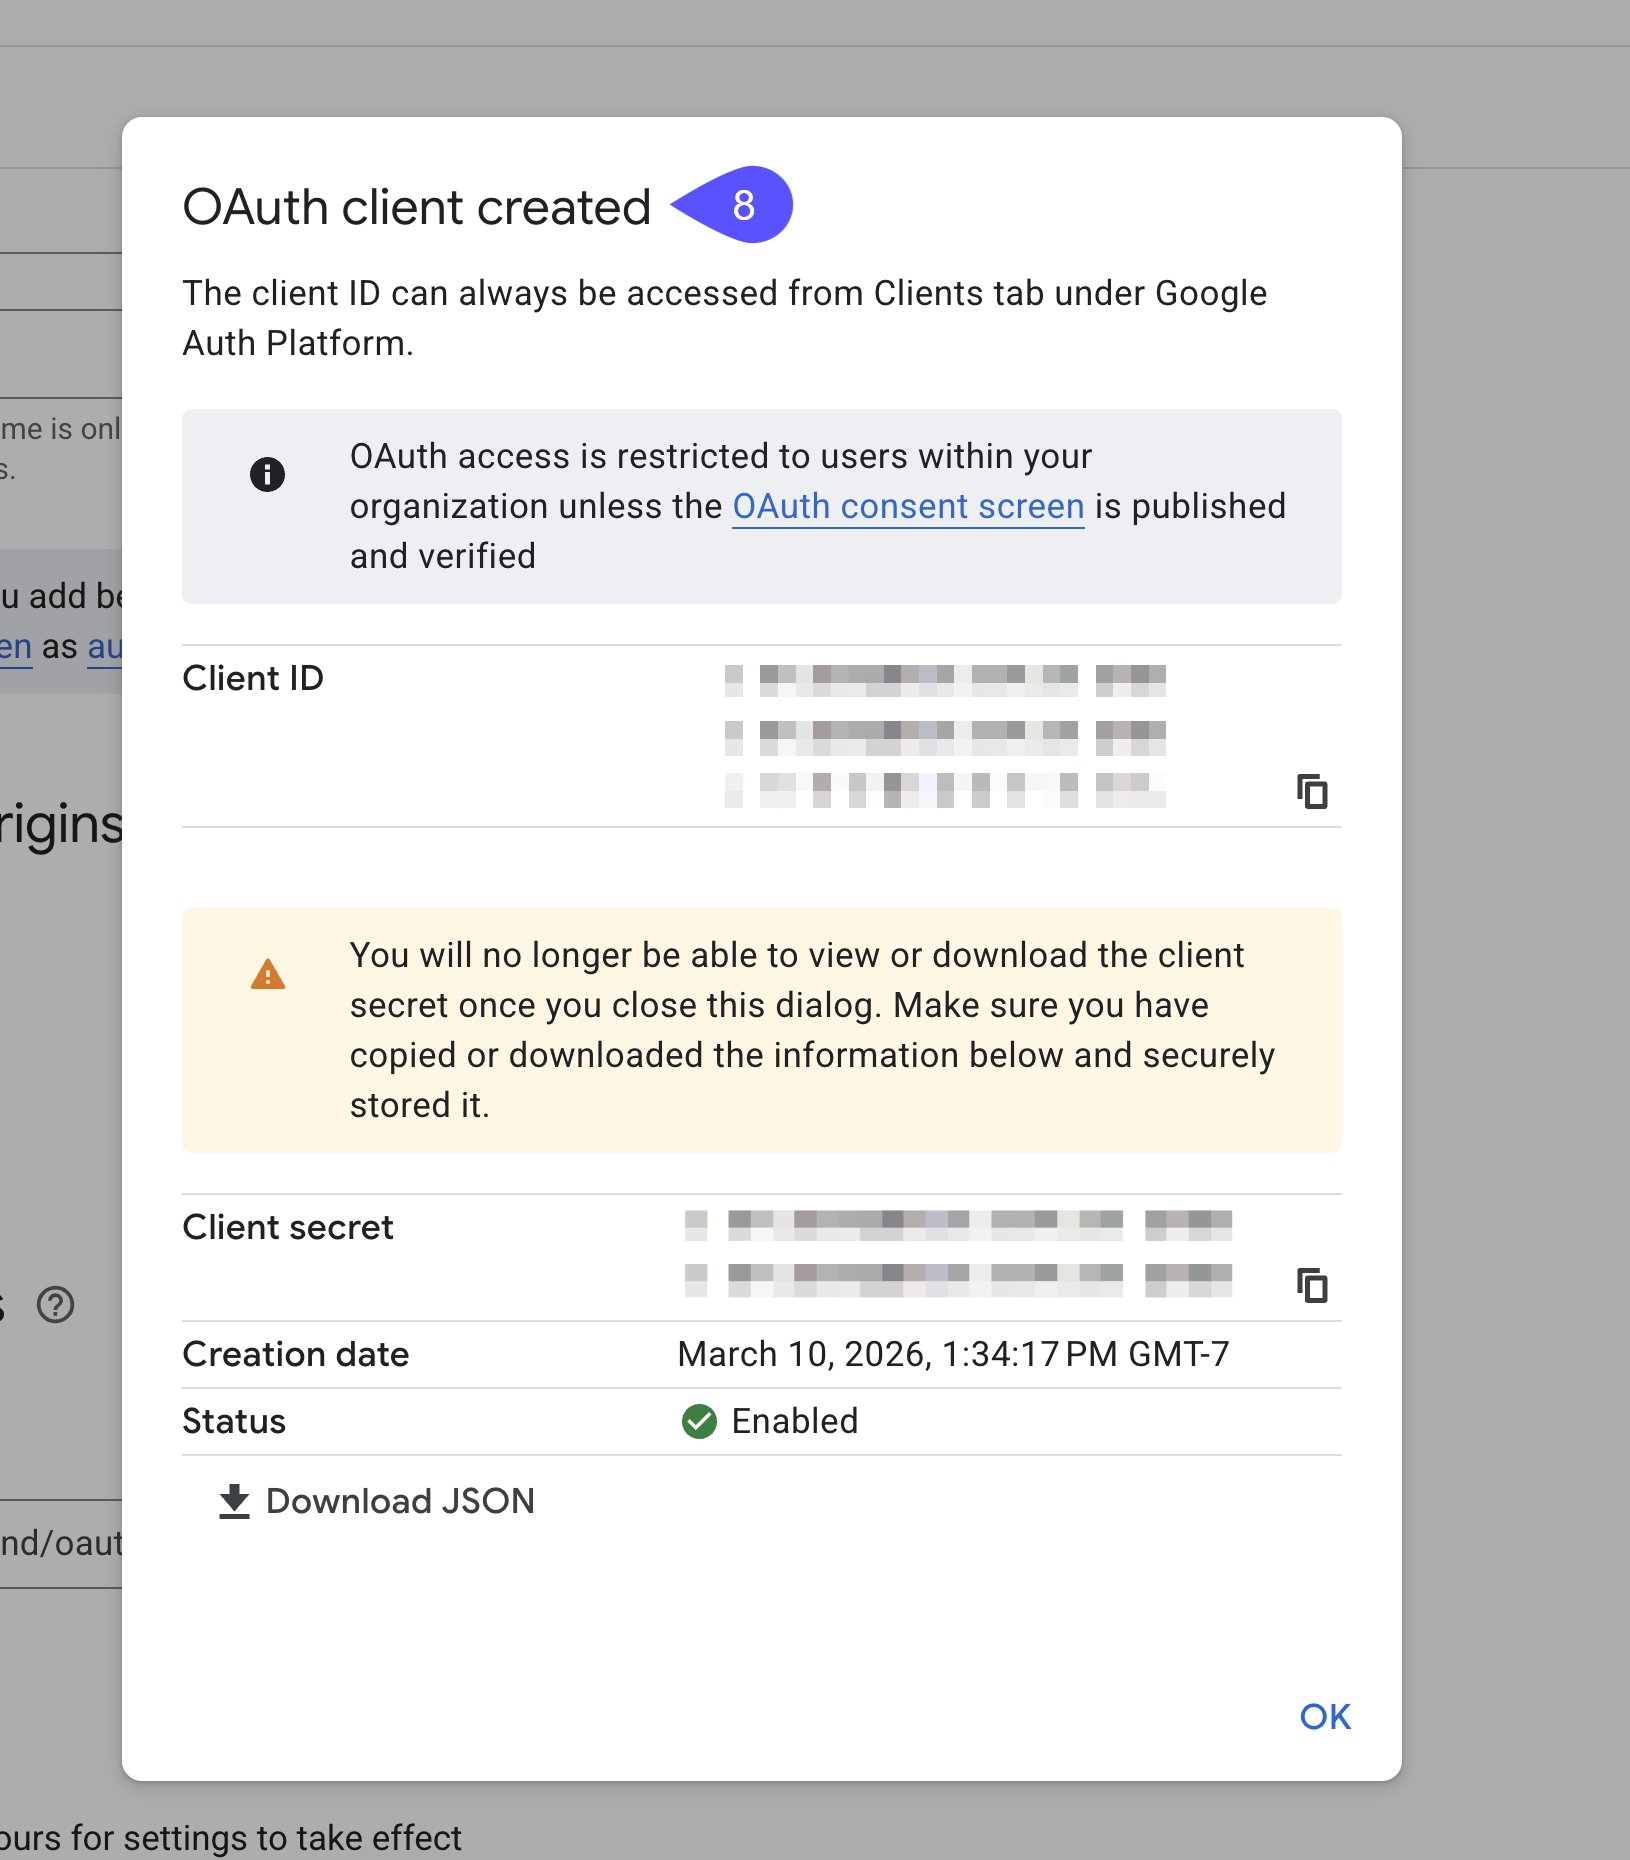Select the creation date March 10, 2026 text
The image size is (1630, 1860).
(x=953, y=1354)
